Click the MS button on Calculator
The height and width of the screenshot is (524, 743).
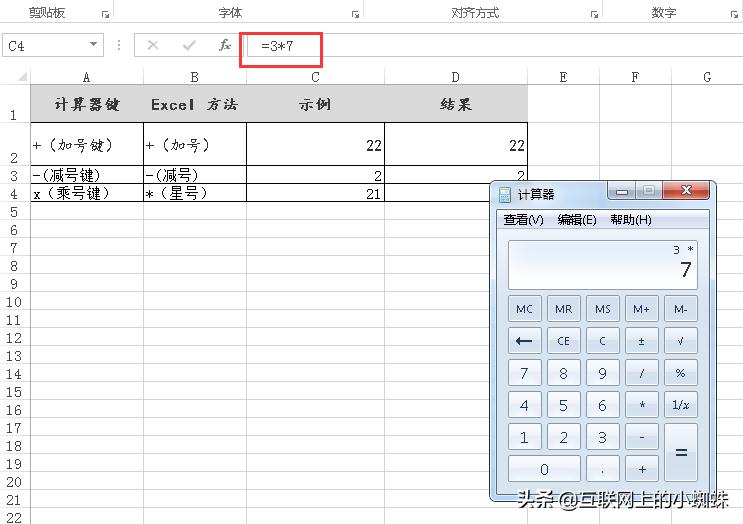pyautogui.click(x=603, y=308)
